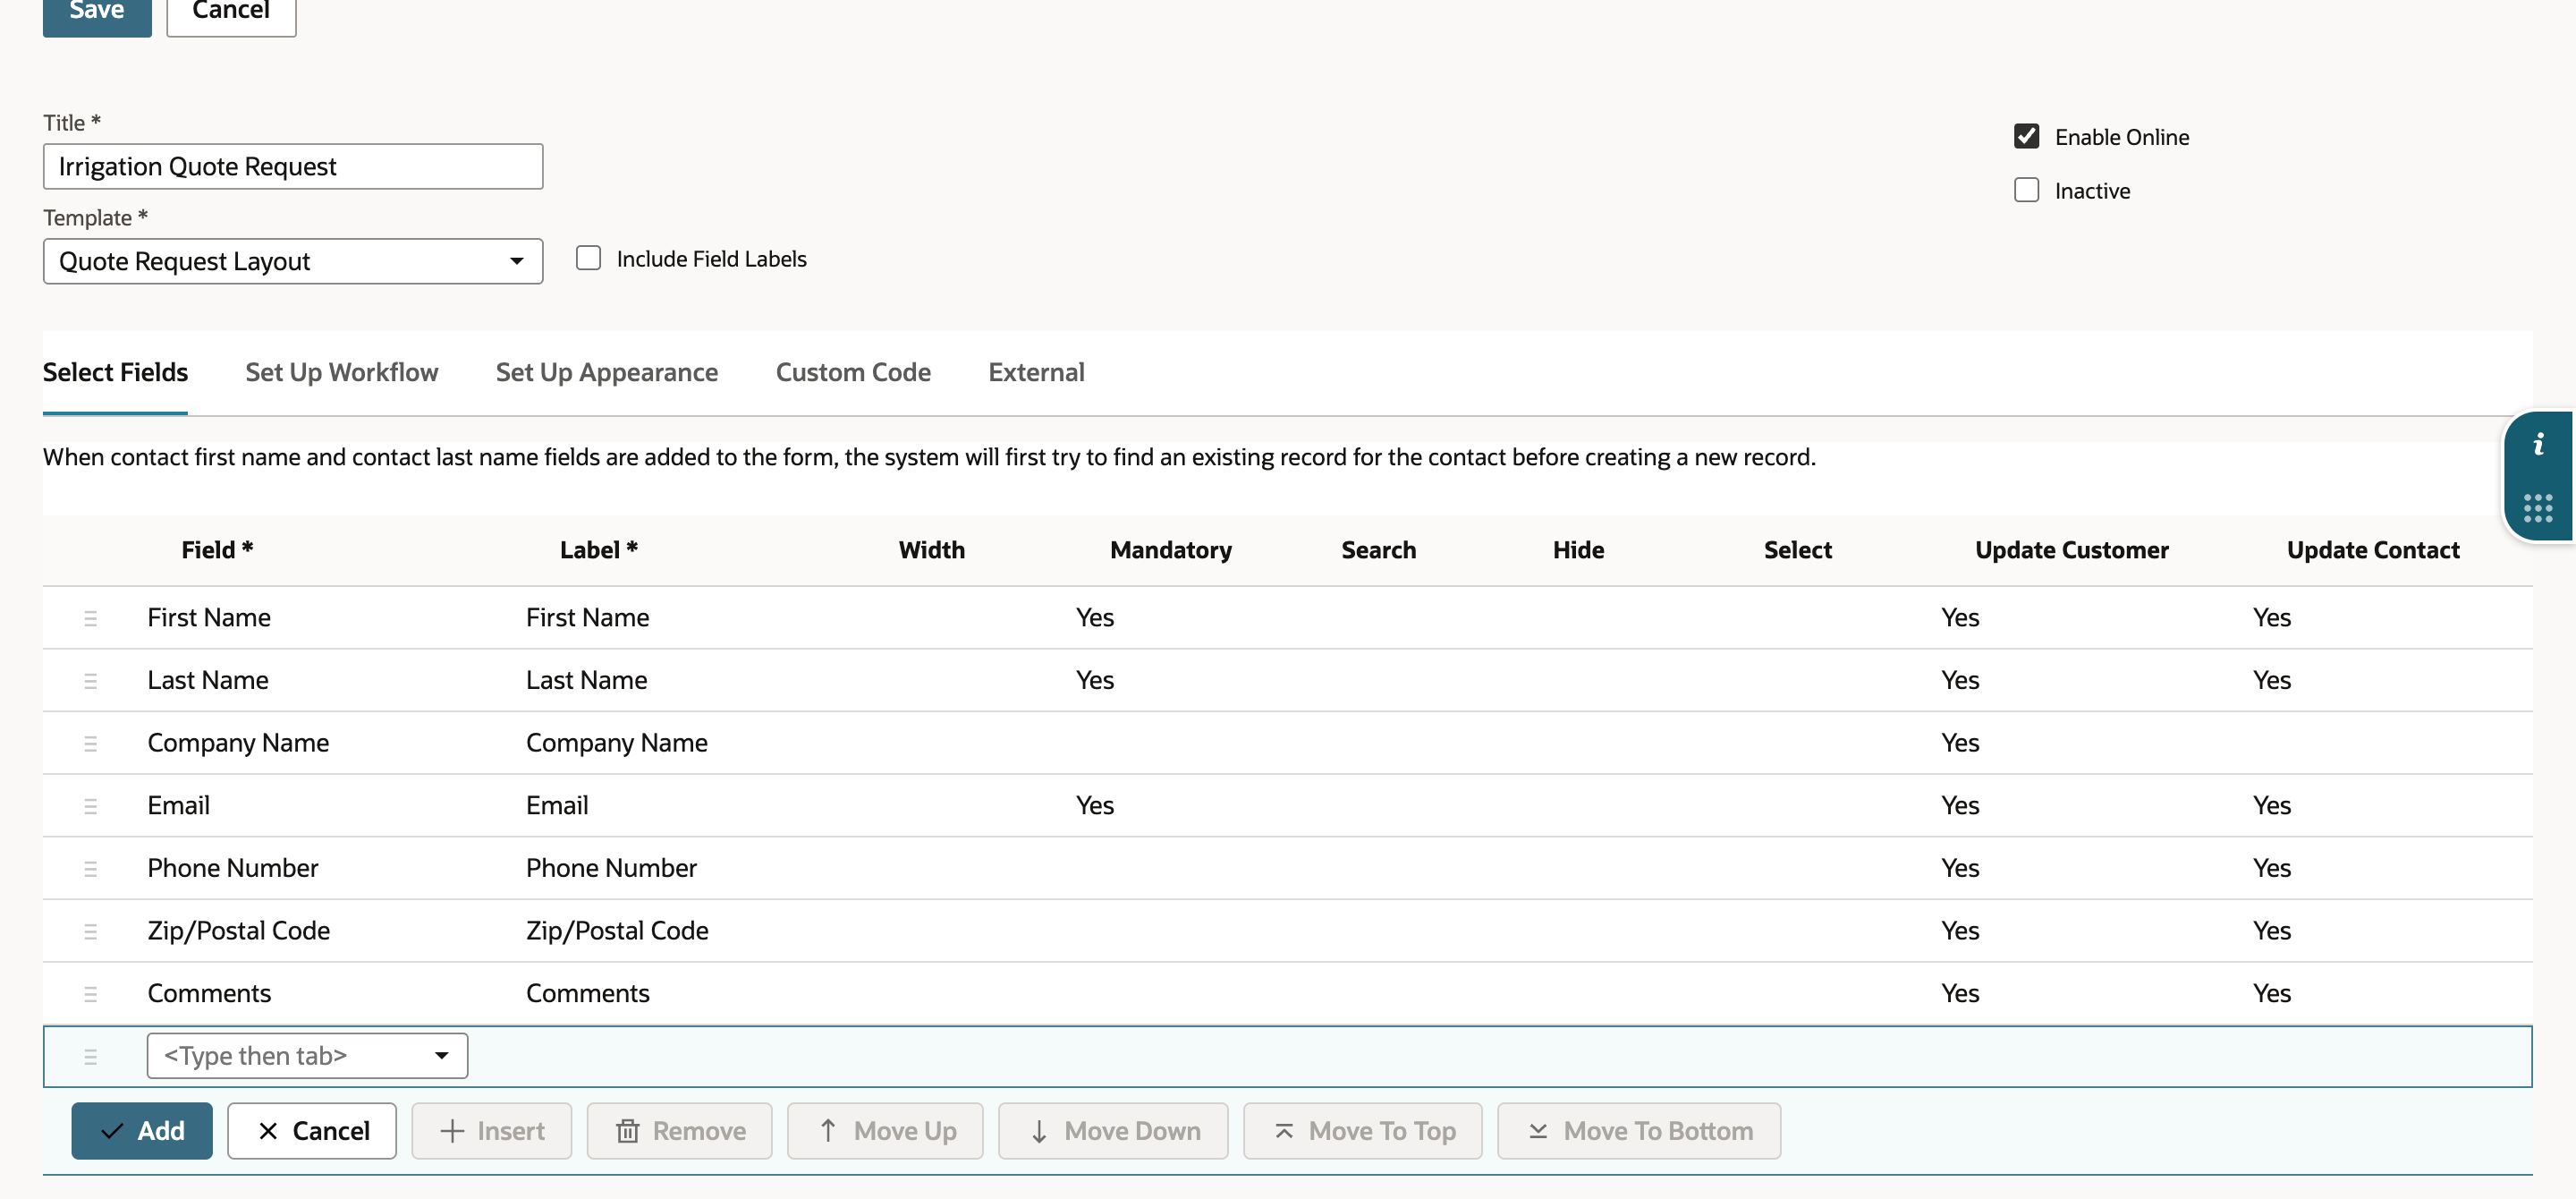Click the Email field cell
2576x1199 pixels.
click(179, 805)
